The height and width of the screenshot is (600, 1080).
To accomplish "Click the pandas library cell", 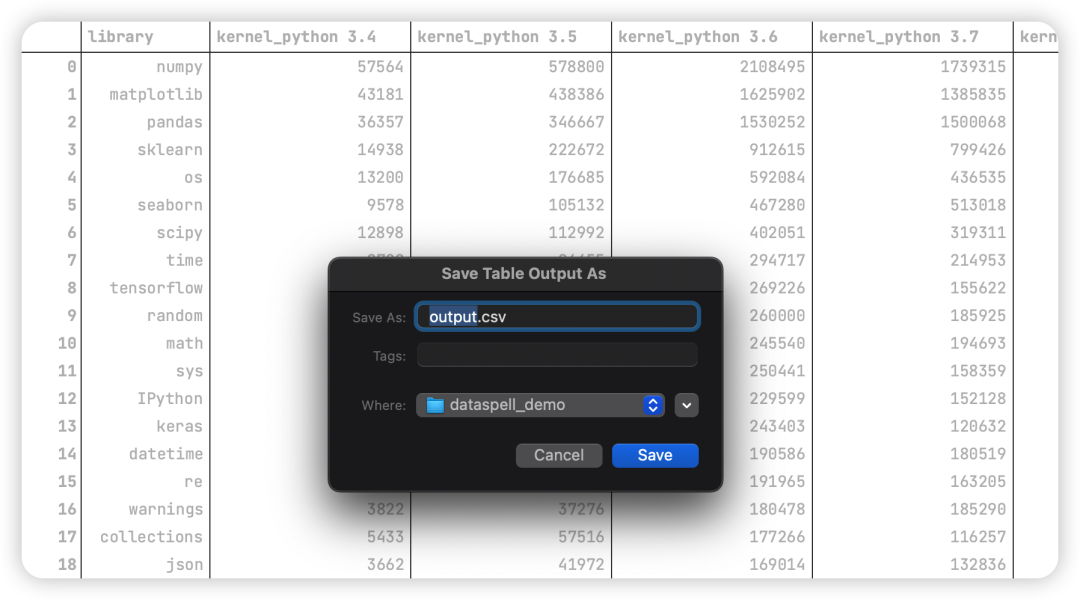I will click(x=174, y=122).
